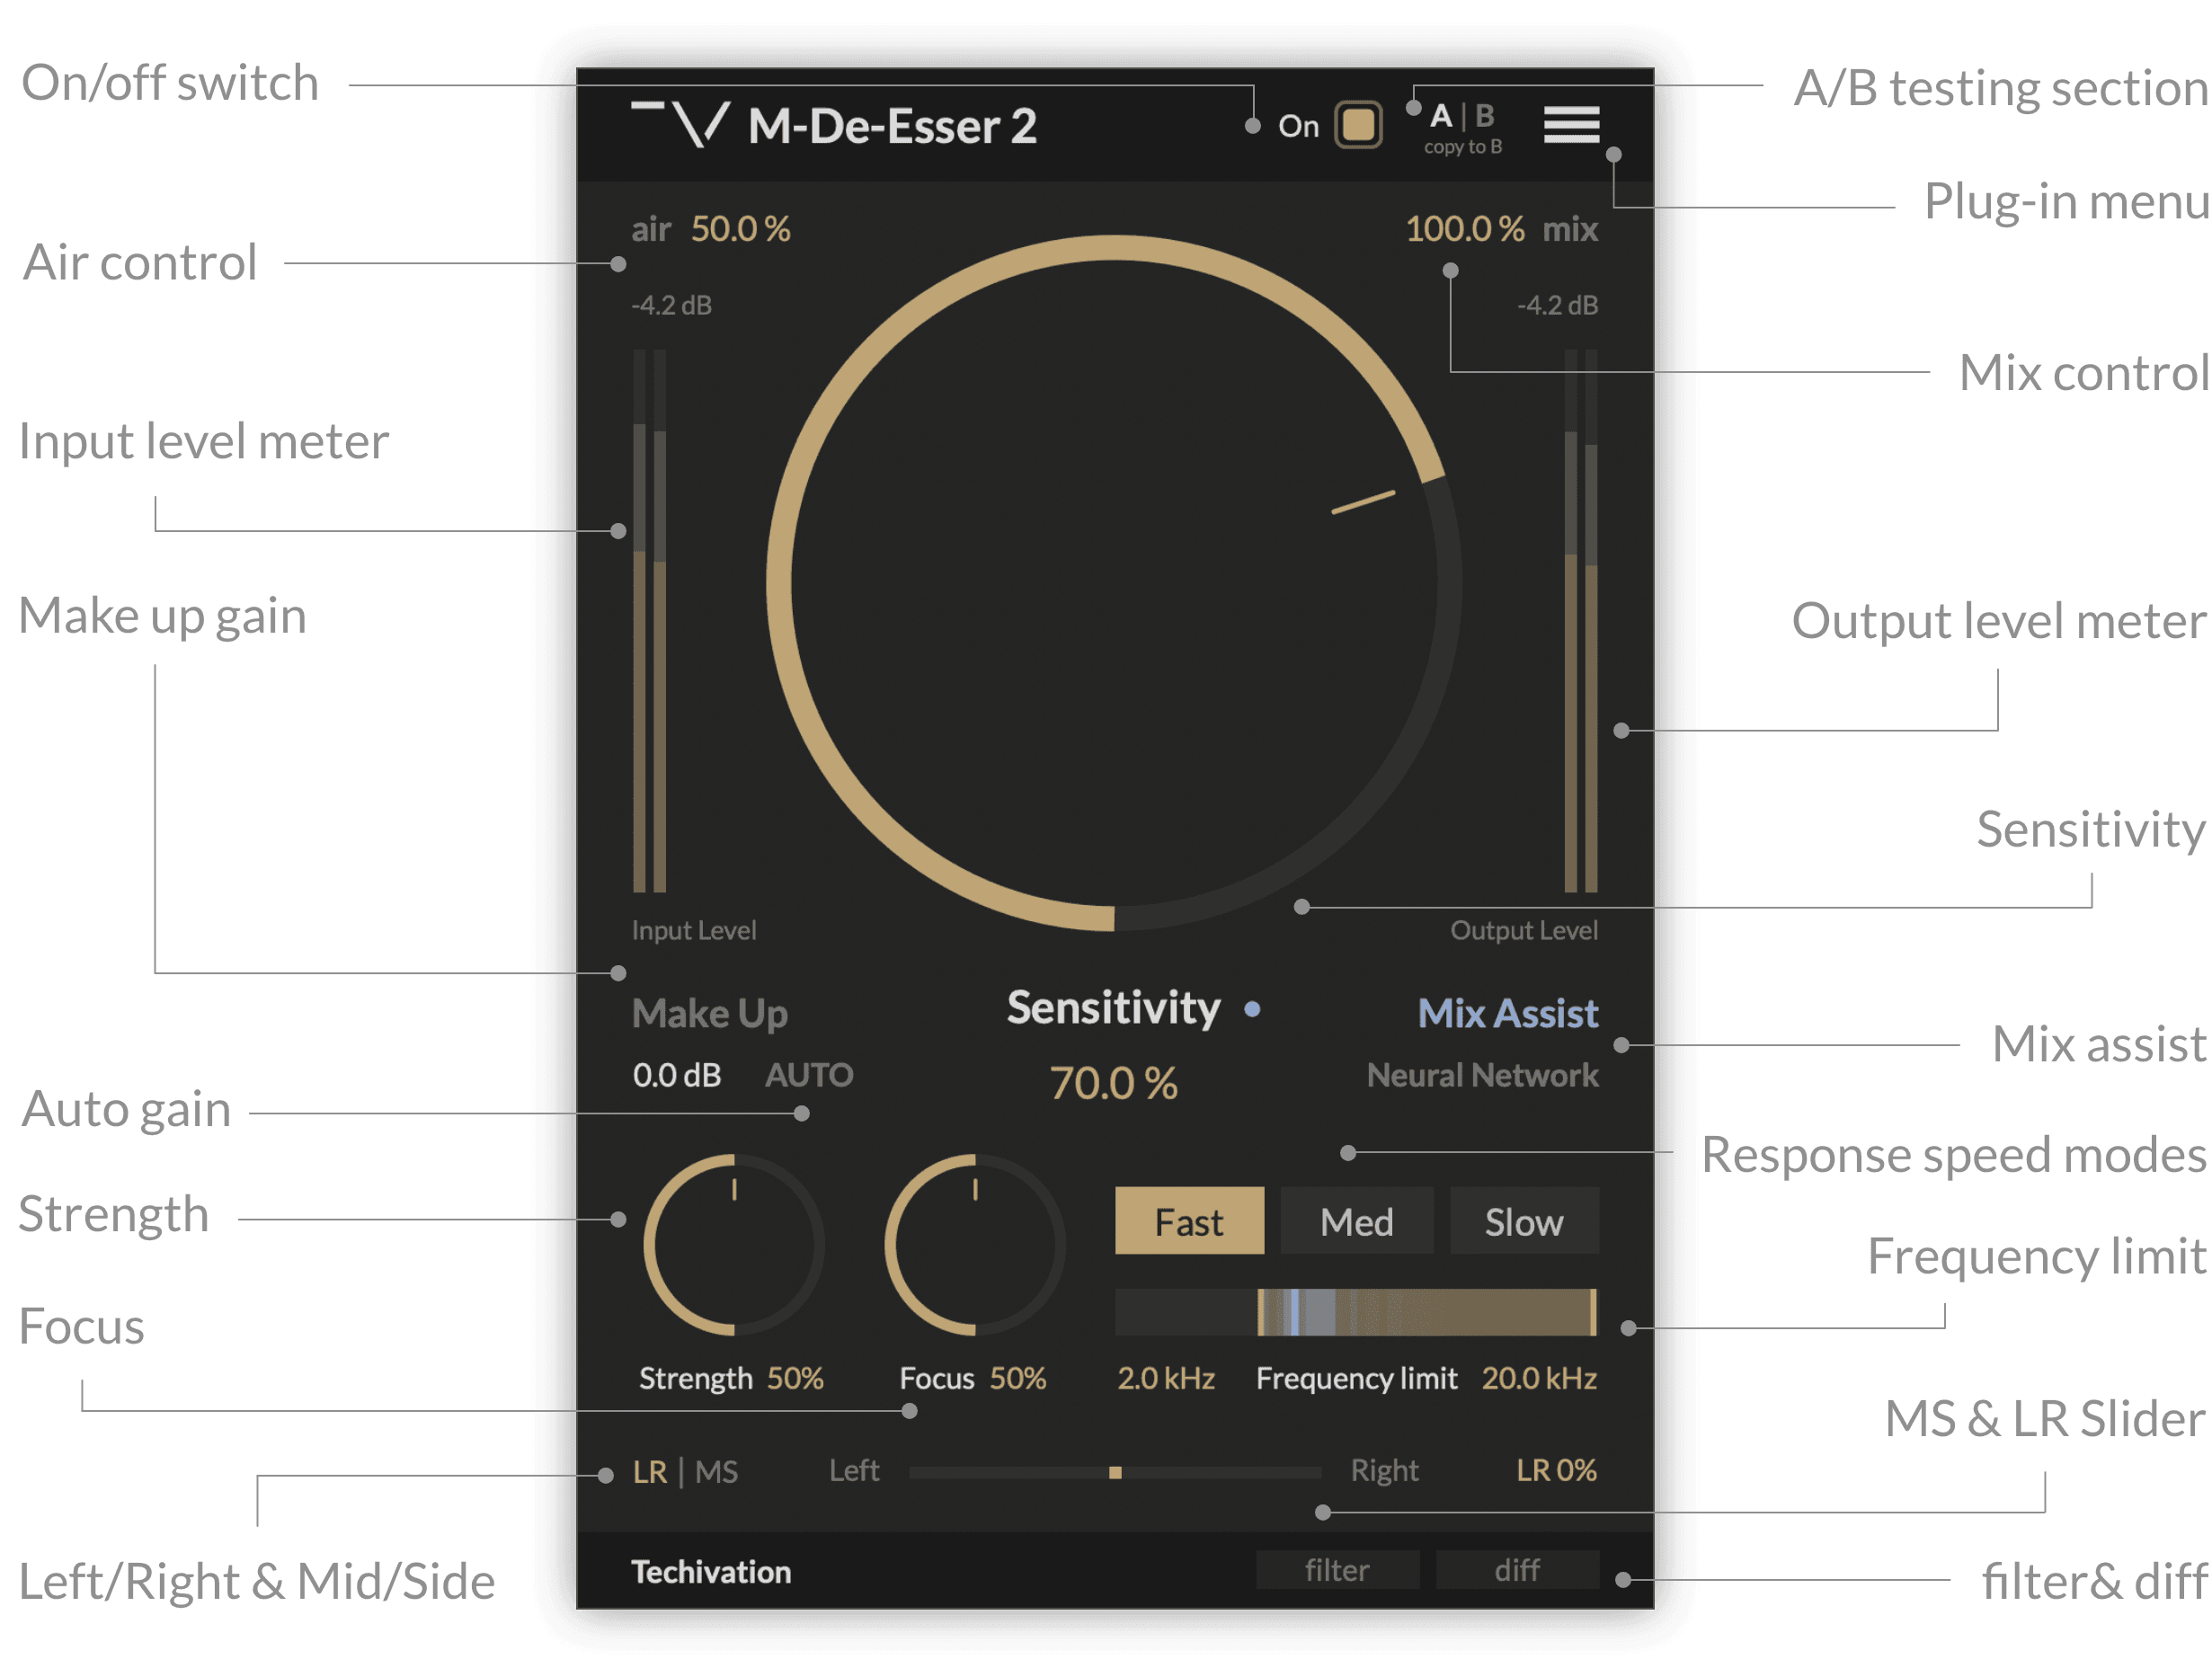Click the mix 100.0 % value
The height and width of the screenshot is (1677, 2212).
pos(1464,229)
